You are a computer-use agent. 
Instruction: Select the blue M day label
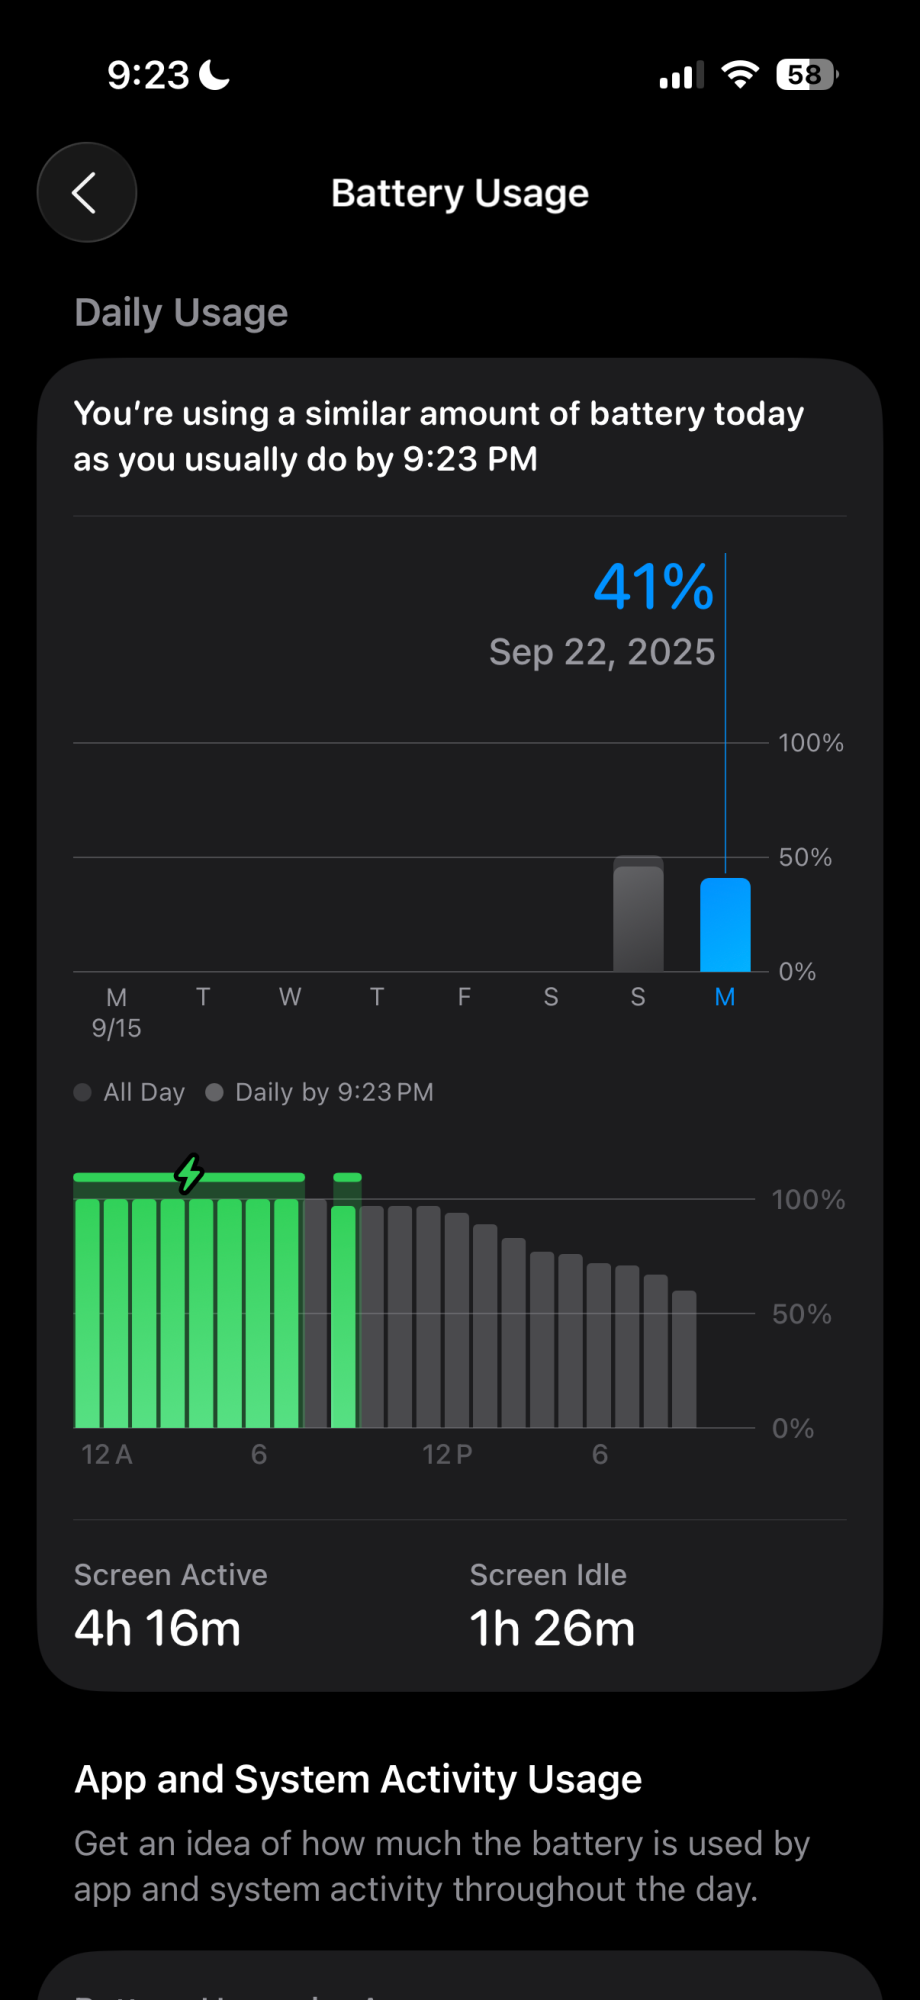(725, 997)
